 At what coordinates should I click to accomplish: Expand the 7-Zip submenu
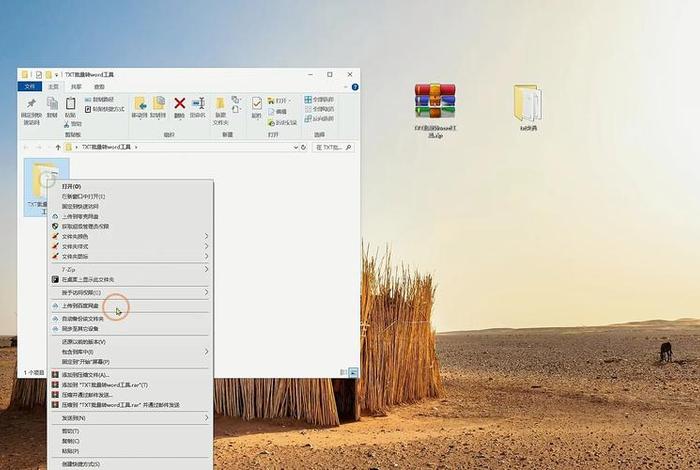pyautogui.click(x=207, y=269)
